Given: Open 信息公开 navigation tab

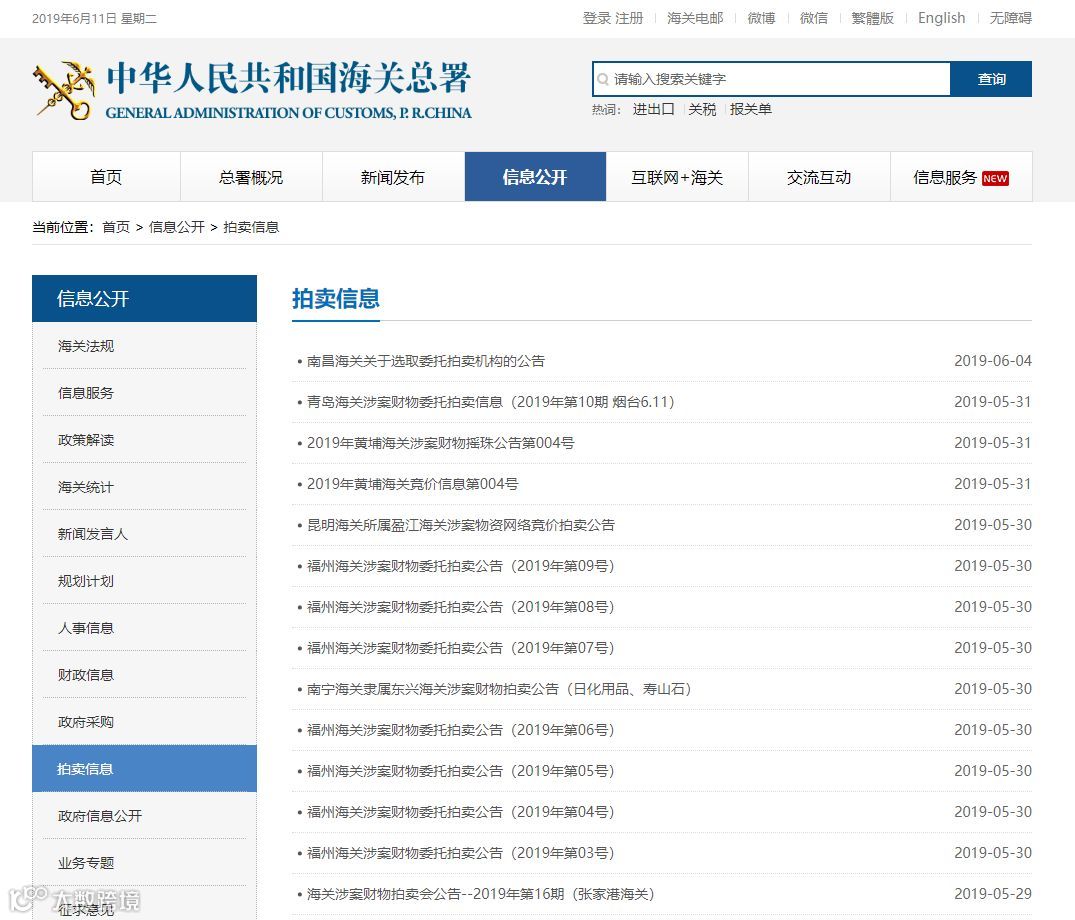Looking at the screenshot, I should coord(535,177).
